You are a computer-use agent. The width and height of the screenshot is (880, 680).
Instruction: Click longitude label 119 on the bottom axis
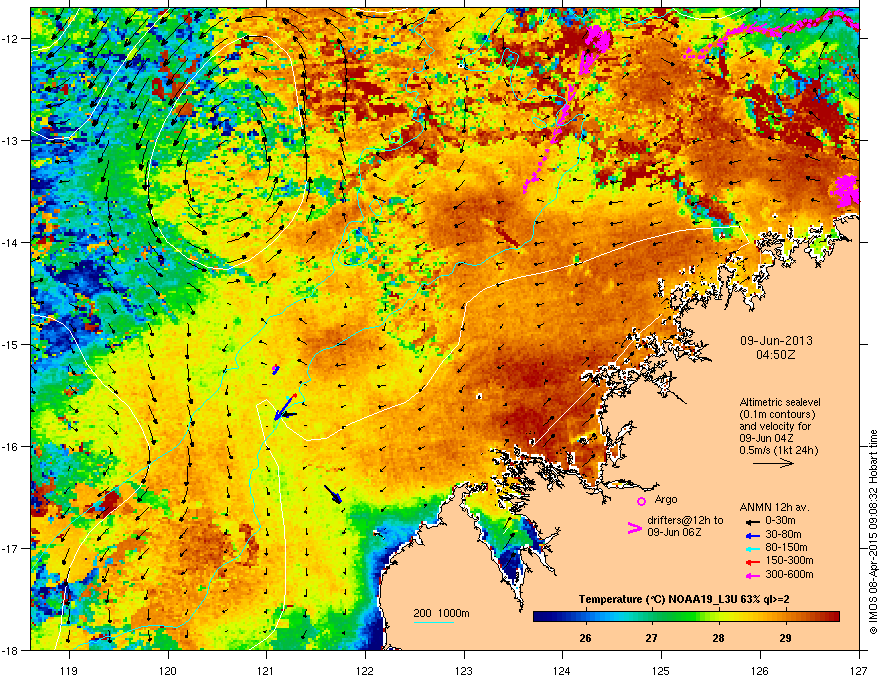[69, 670]
